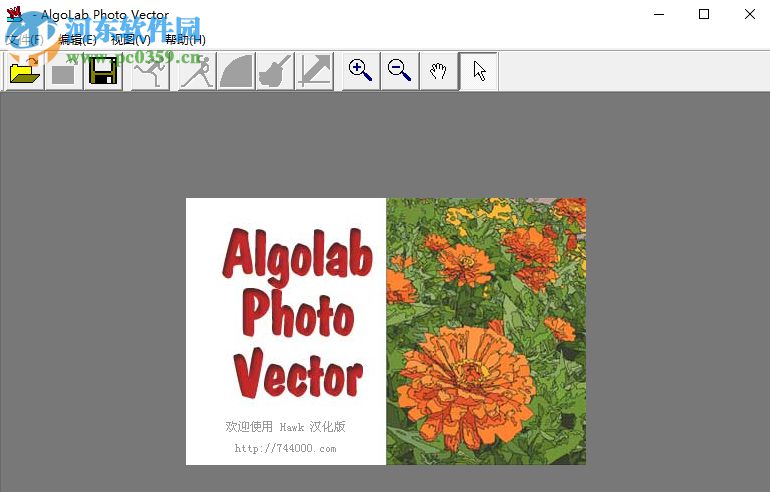Click the lunging figure toolbar icon
The width and height of the screenshot is (770, 492).
click(x=197, y=72)
